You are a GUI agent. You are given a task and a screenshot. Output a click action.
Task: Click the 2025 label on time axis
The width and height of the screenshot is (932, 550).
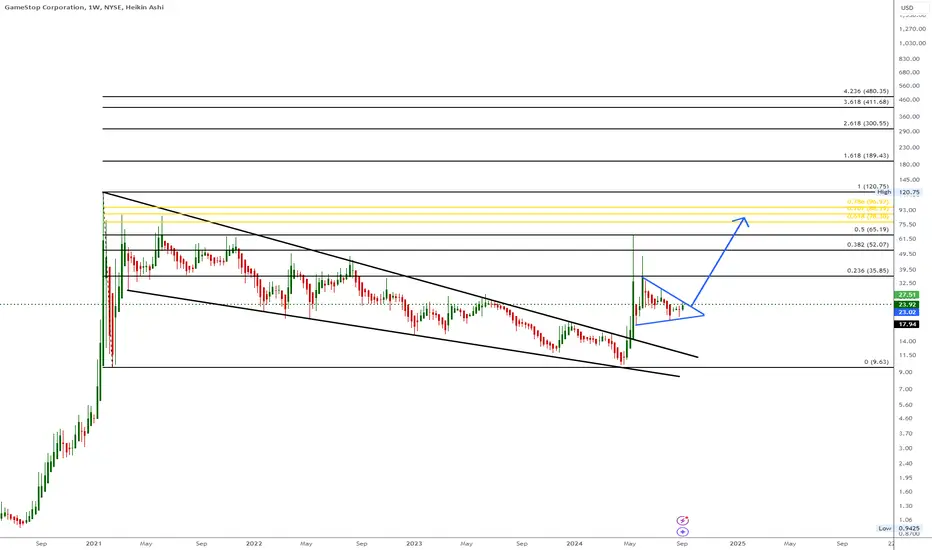[738, 543]
